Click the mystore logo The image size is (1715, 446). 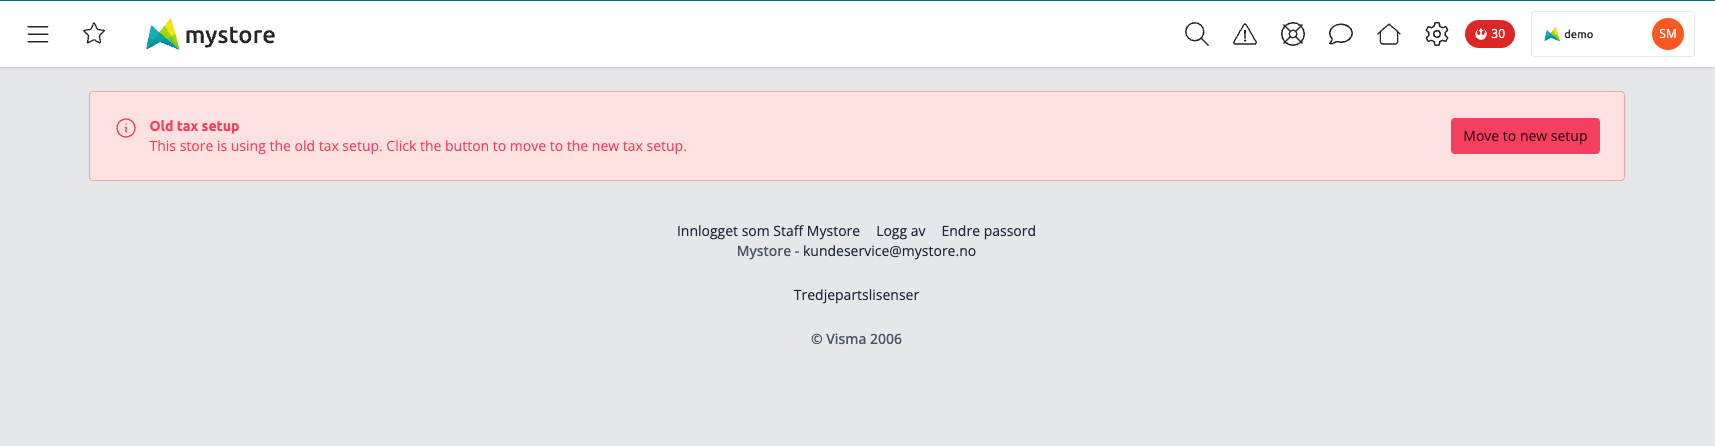pos(210,34)
